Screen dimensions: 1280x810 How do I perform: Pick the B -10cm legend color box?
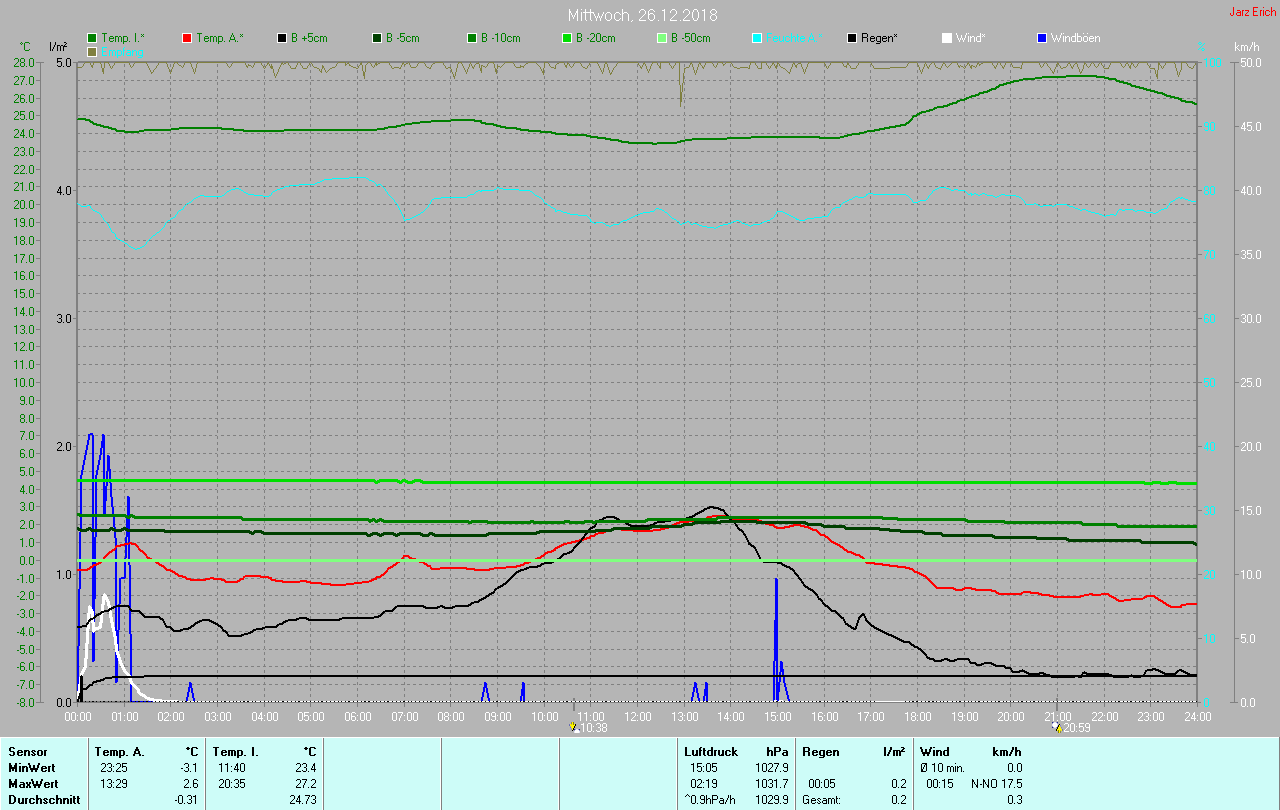(x=472, y=38)
